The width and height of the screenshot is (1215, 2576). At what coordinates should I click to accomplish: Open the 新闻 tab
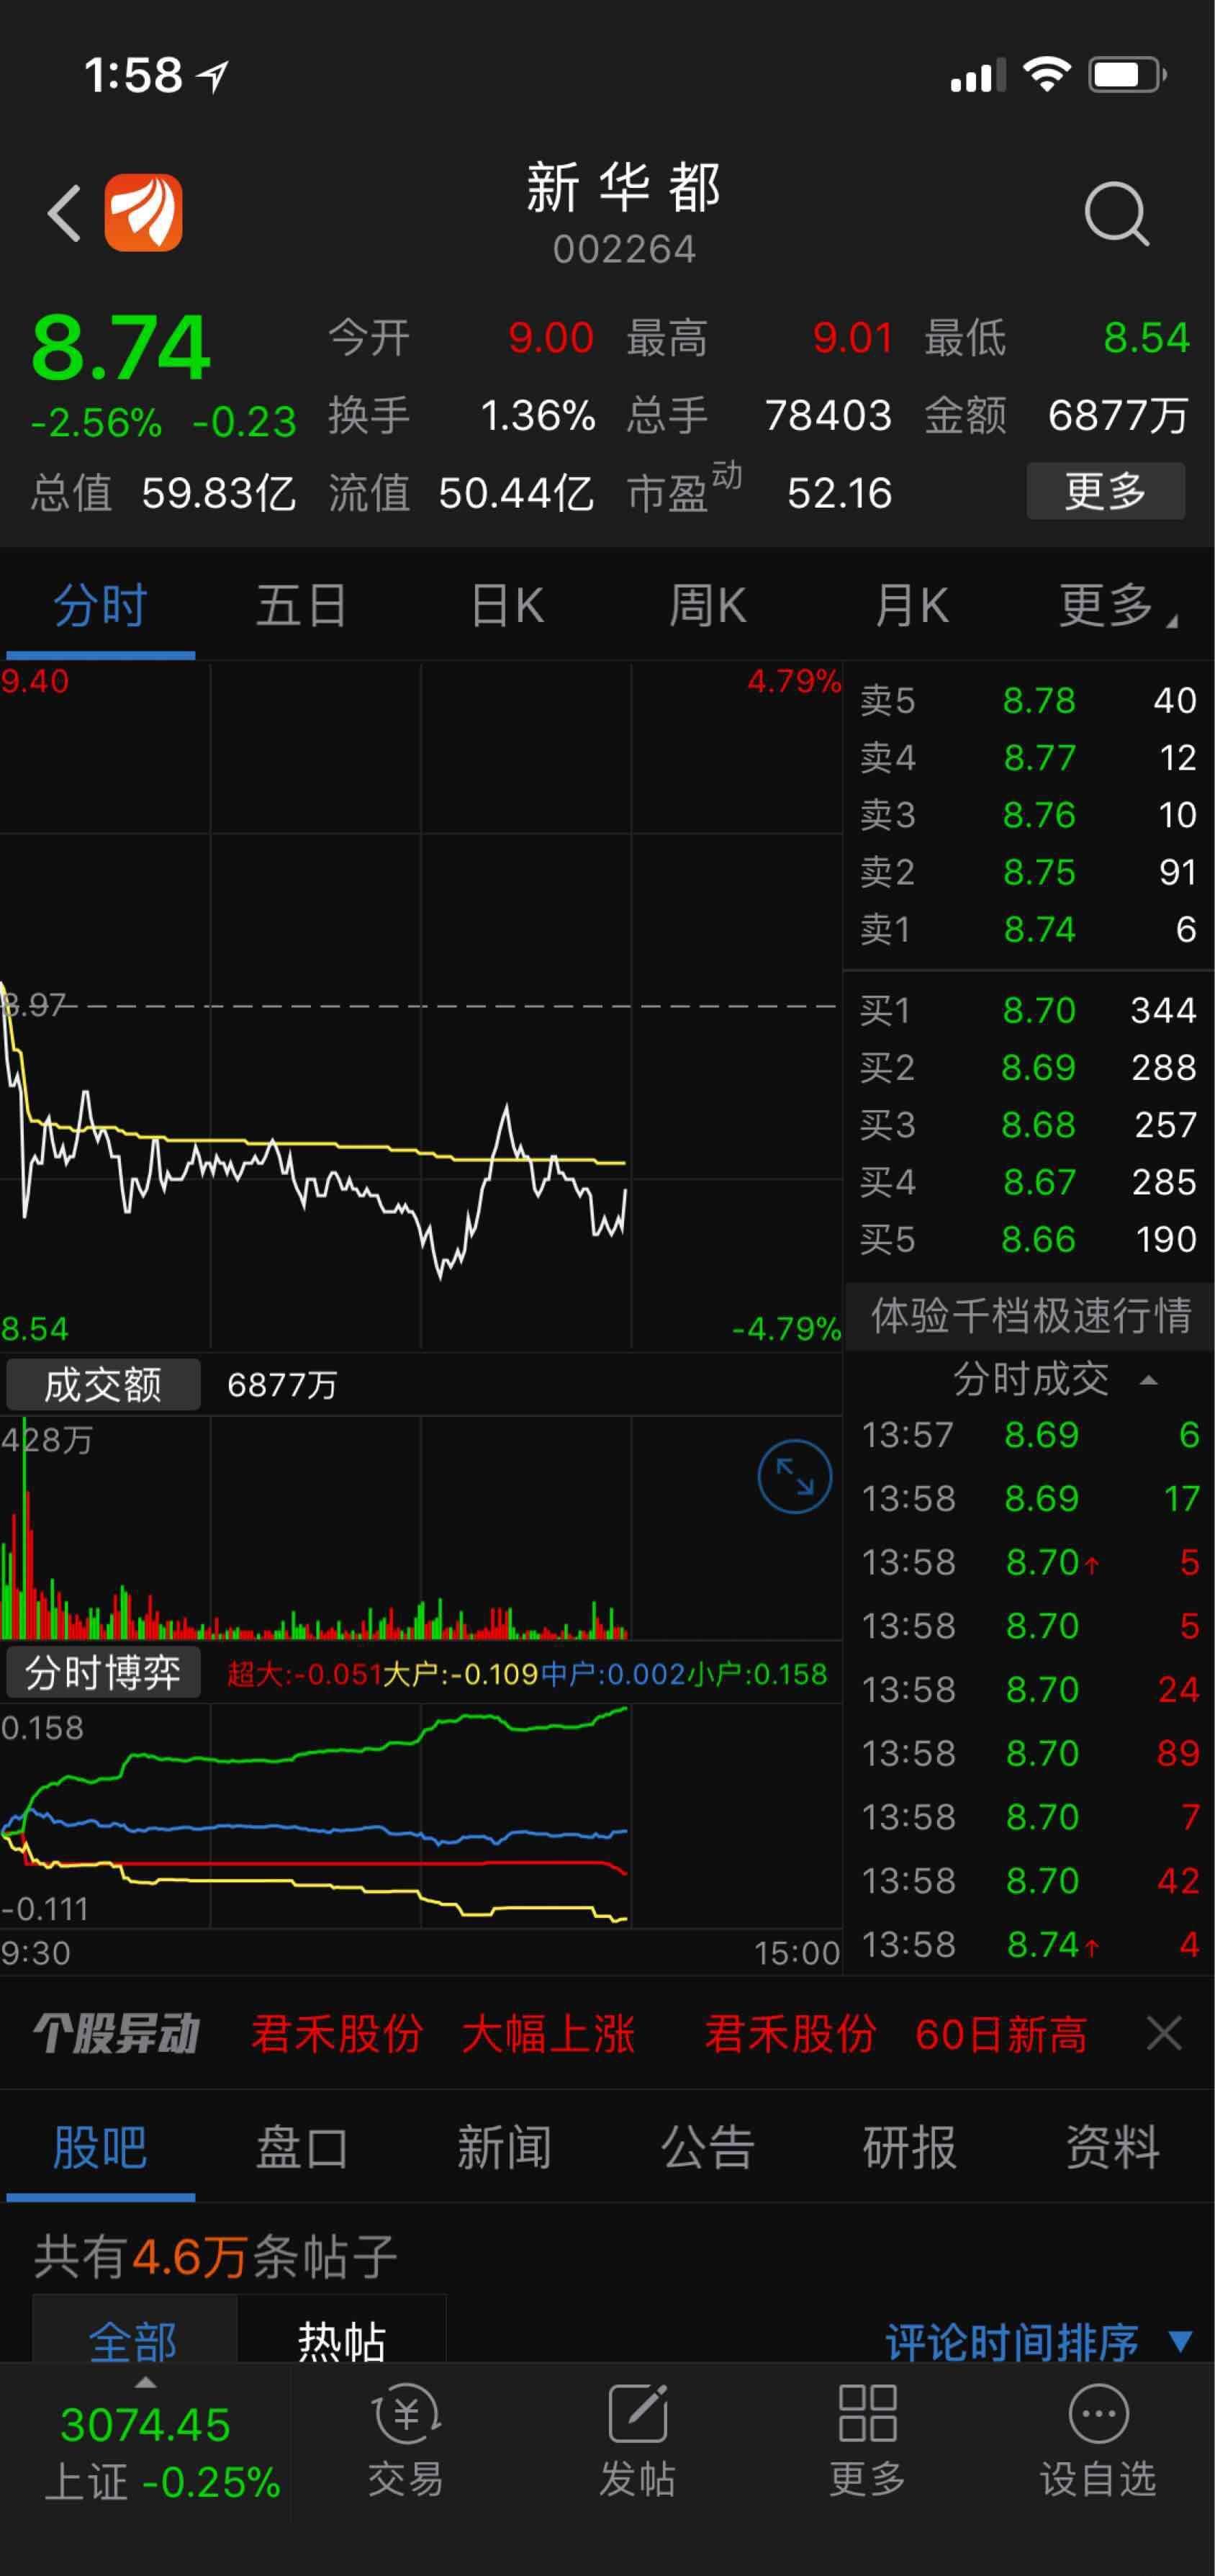pyautogui.click(x=504, y=2147)
